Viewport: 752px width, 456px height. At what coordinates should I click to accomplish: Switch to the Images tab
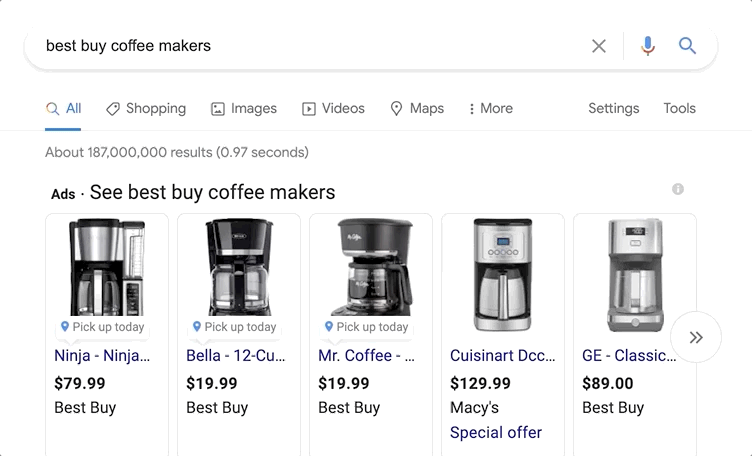[244, 108]
